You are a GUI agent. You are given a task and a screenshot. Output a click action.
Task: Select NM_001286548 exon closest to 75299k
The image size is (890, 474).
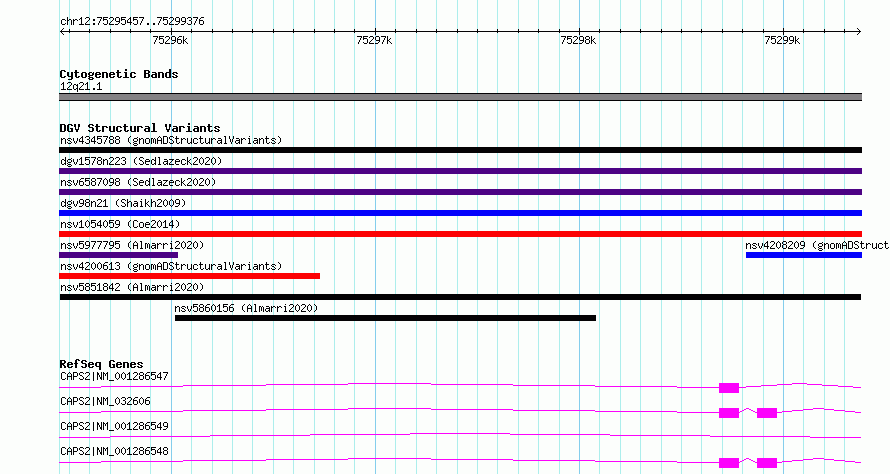pos(767,463)
